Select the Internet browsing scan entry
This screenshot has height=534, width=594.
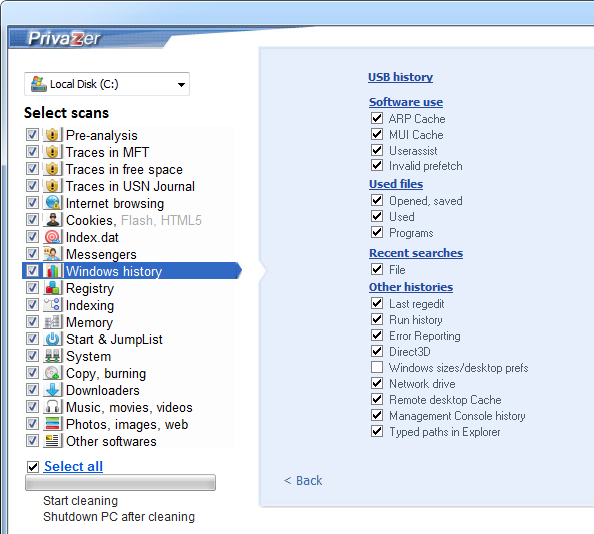(115, 203)
